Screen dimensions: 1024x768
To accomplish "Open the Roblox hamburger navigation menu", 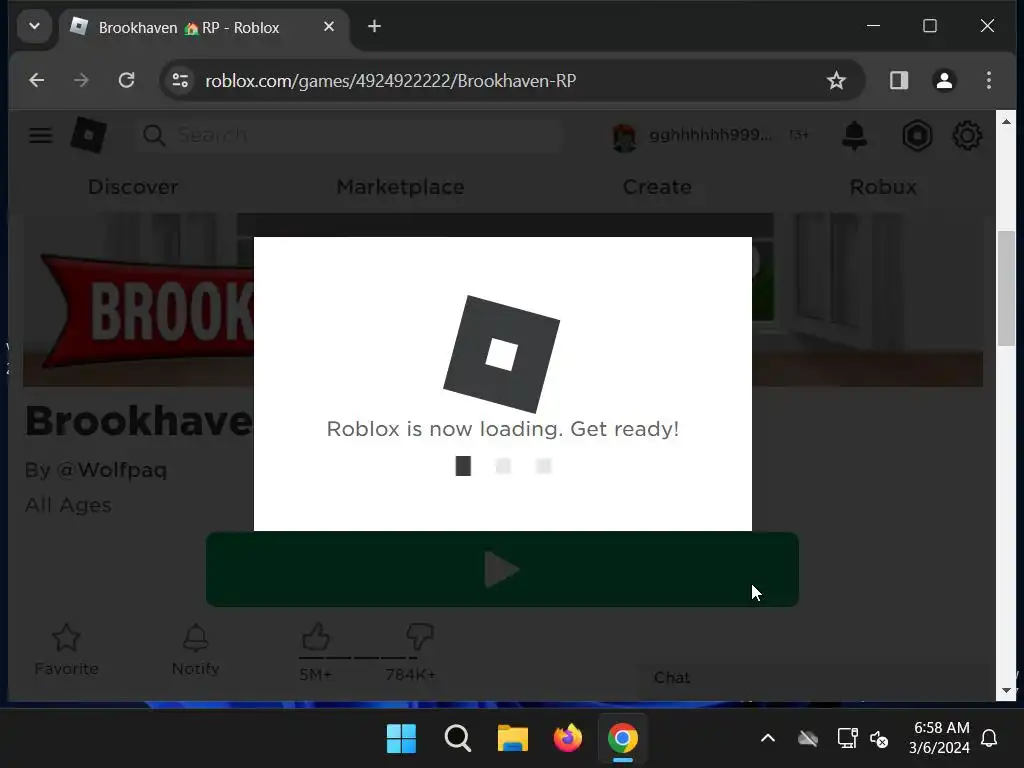I will pyautogui.click(x=40, y=135).
